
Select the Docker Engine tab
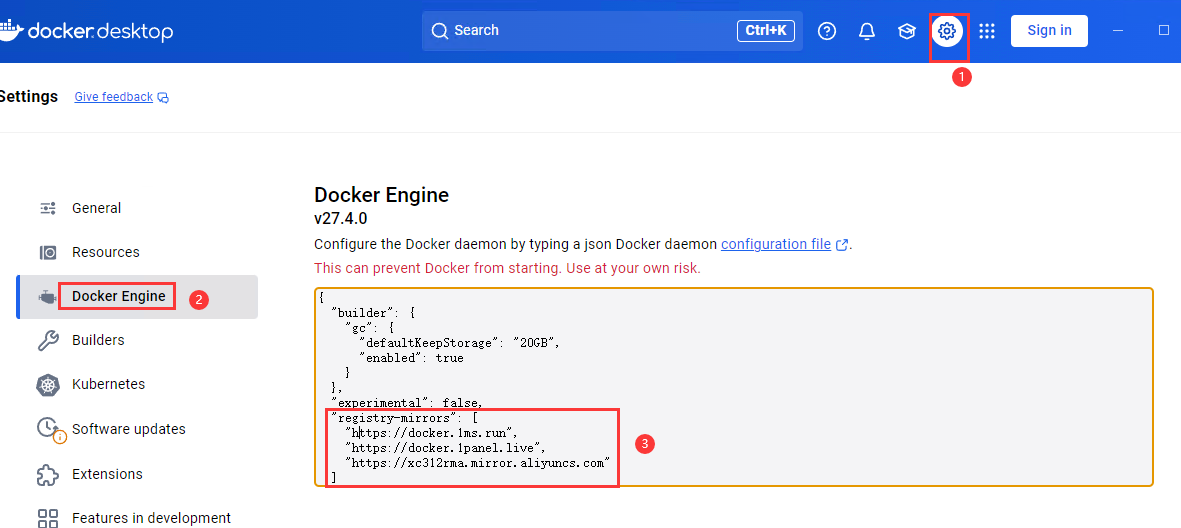(137, 297)
